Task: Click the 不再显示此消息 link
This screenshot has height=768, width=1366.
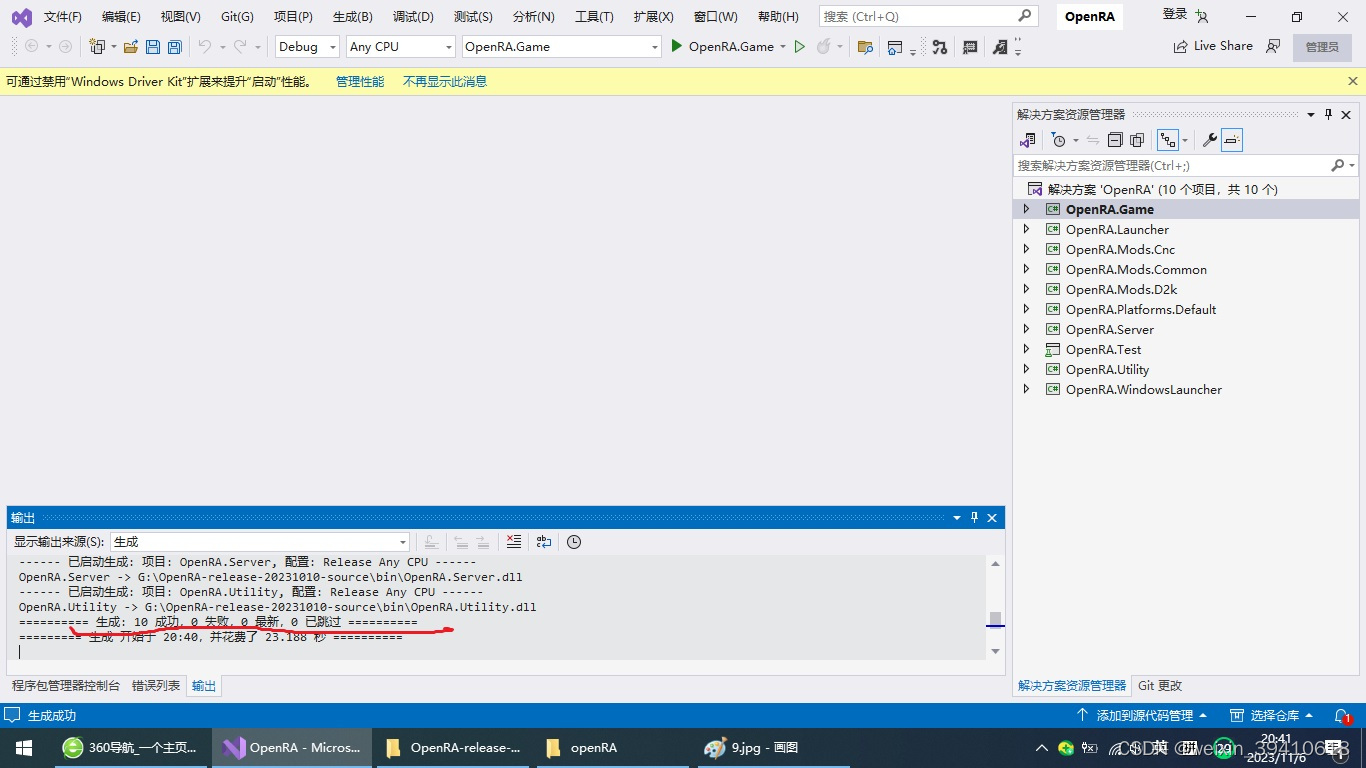Action: point(445,82)
